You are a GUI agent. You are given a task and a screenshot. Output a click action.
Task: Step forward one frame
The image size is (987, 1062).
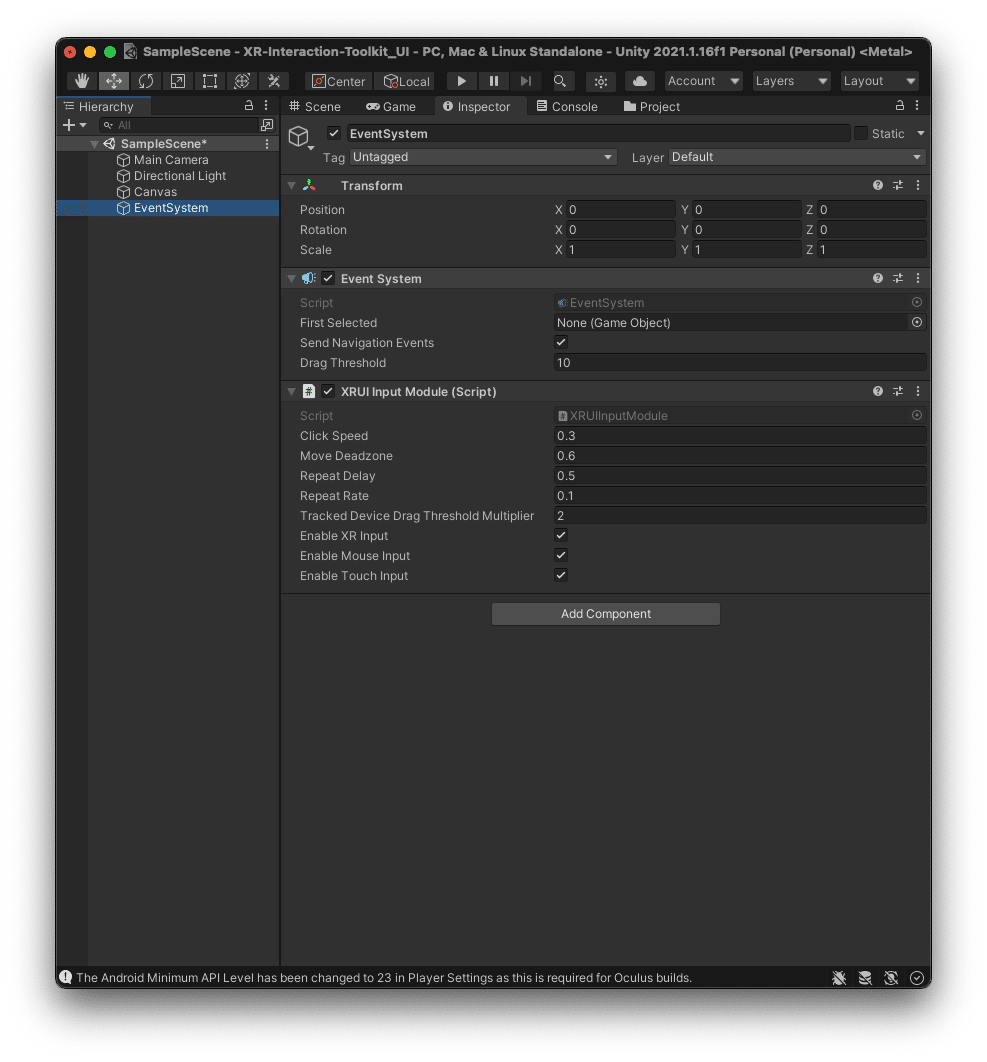[x=526, y=81]
